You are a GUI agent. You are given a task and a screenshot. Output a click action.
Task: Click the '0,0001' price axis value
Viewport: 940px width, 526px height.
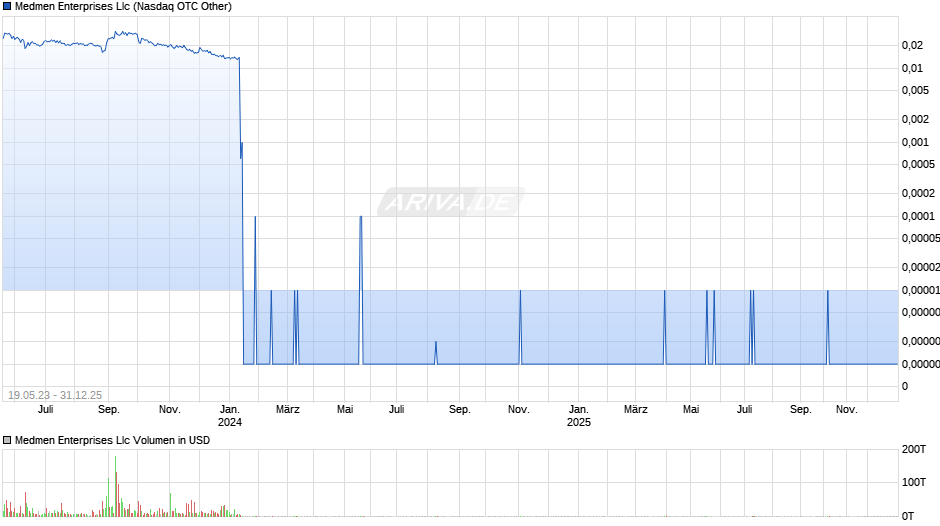[918, 216]
